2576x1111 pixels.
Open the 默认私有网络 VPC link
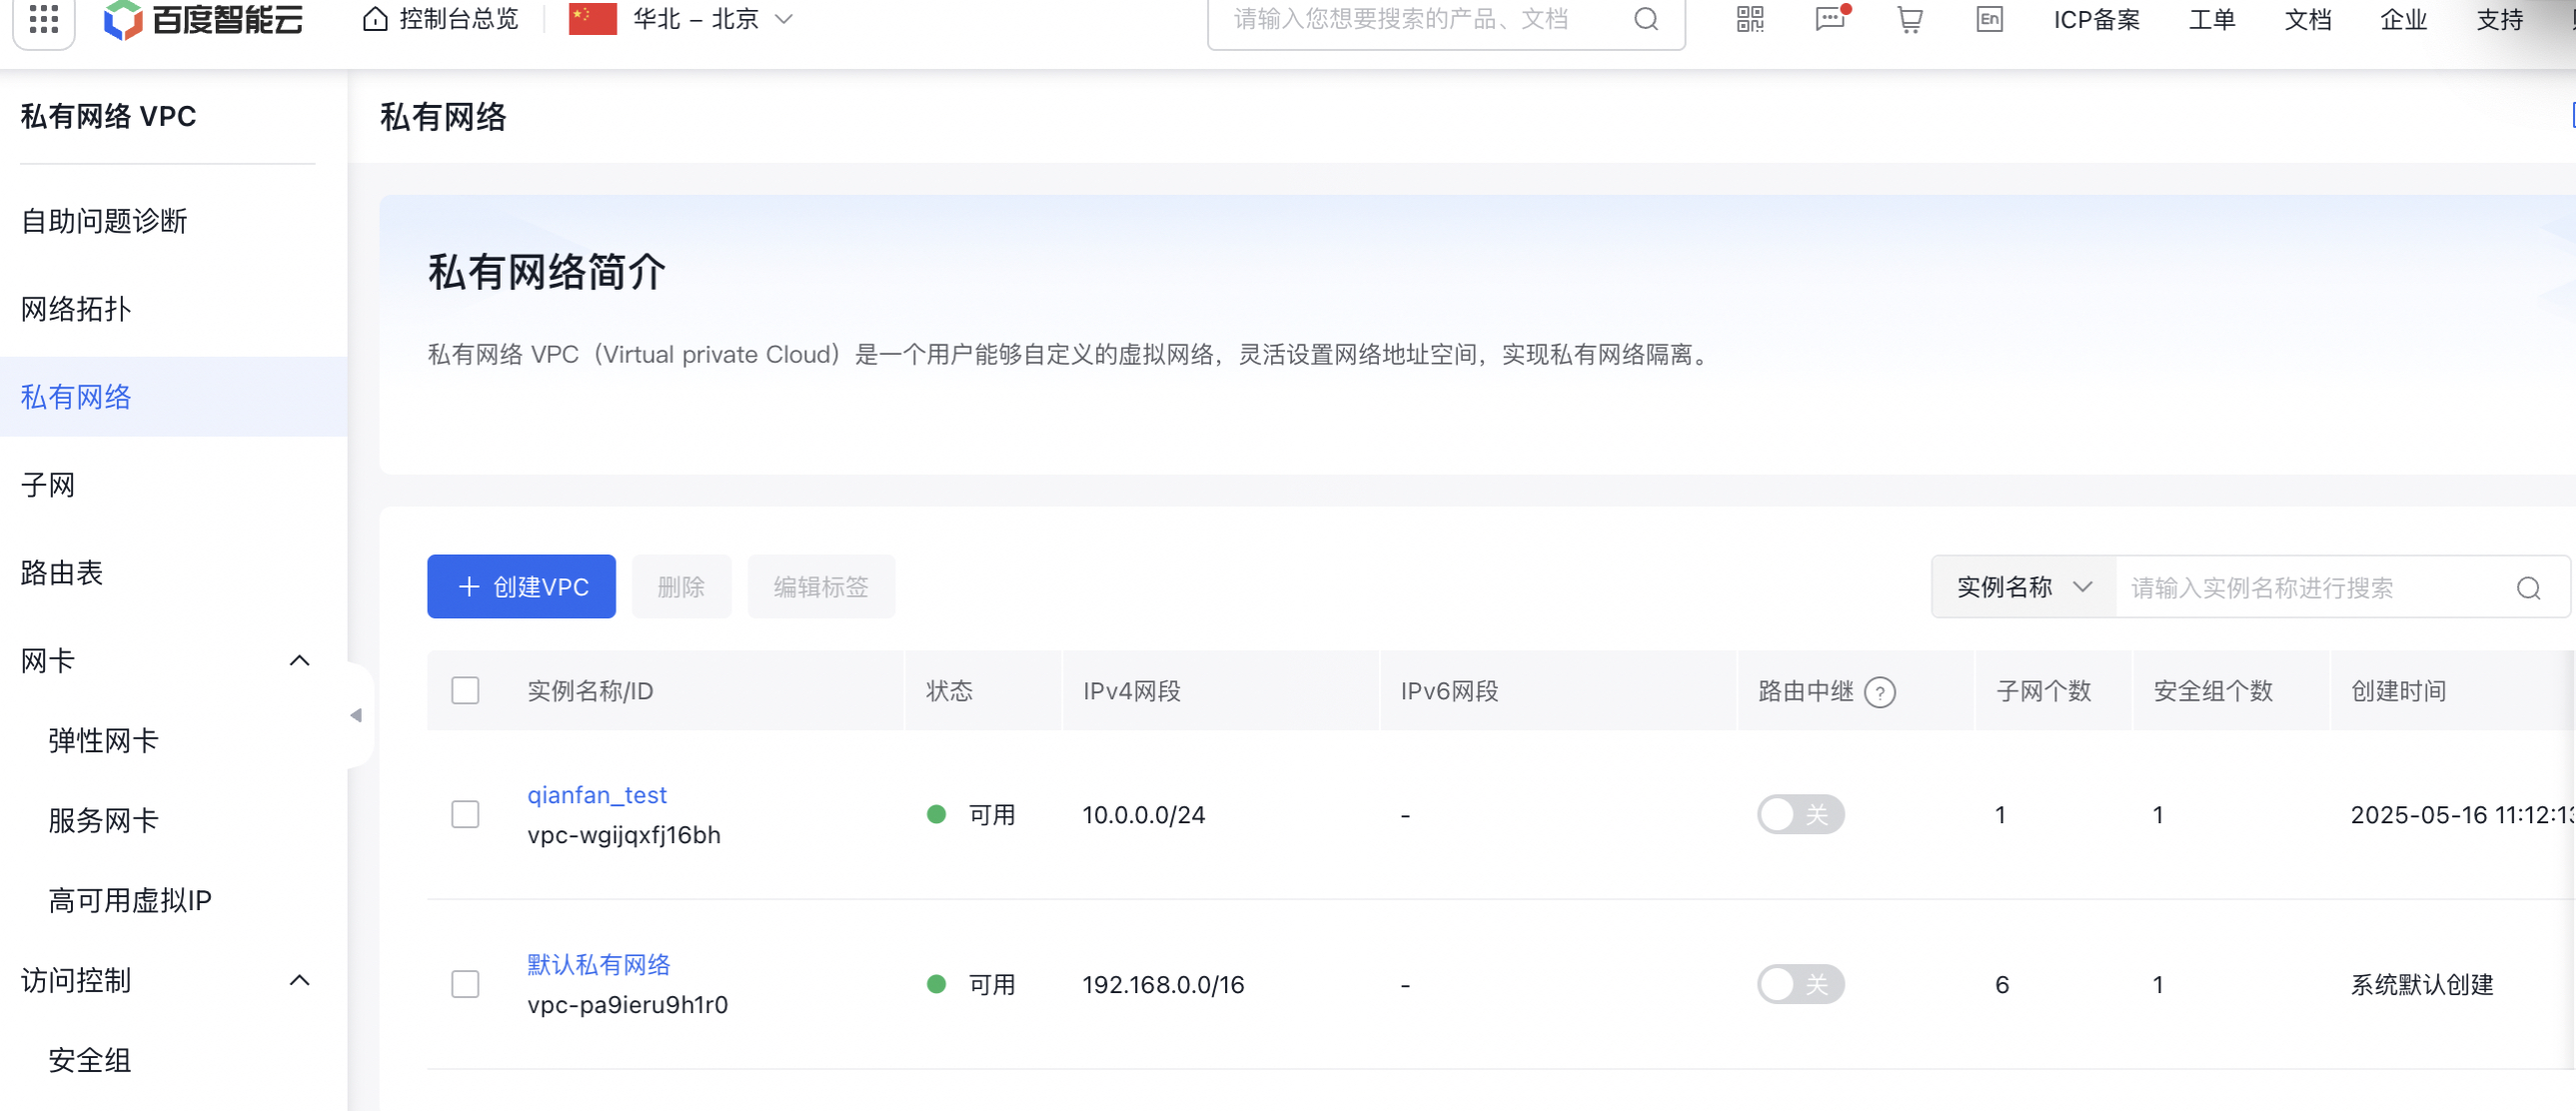(x=599, y=965)
